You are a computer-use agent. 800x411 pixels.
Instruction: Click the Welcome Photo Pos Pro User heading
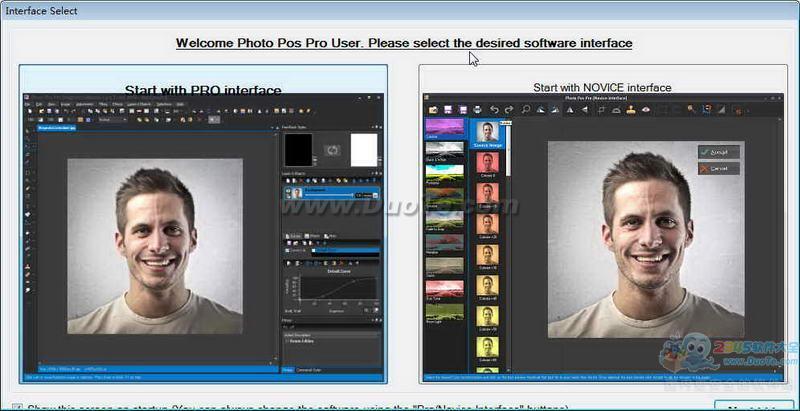coord(404,43)
